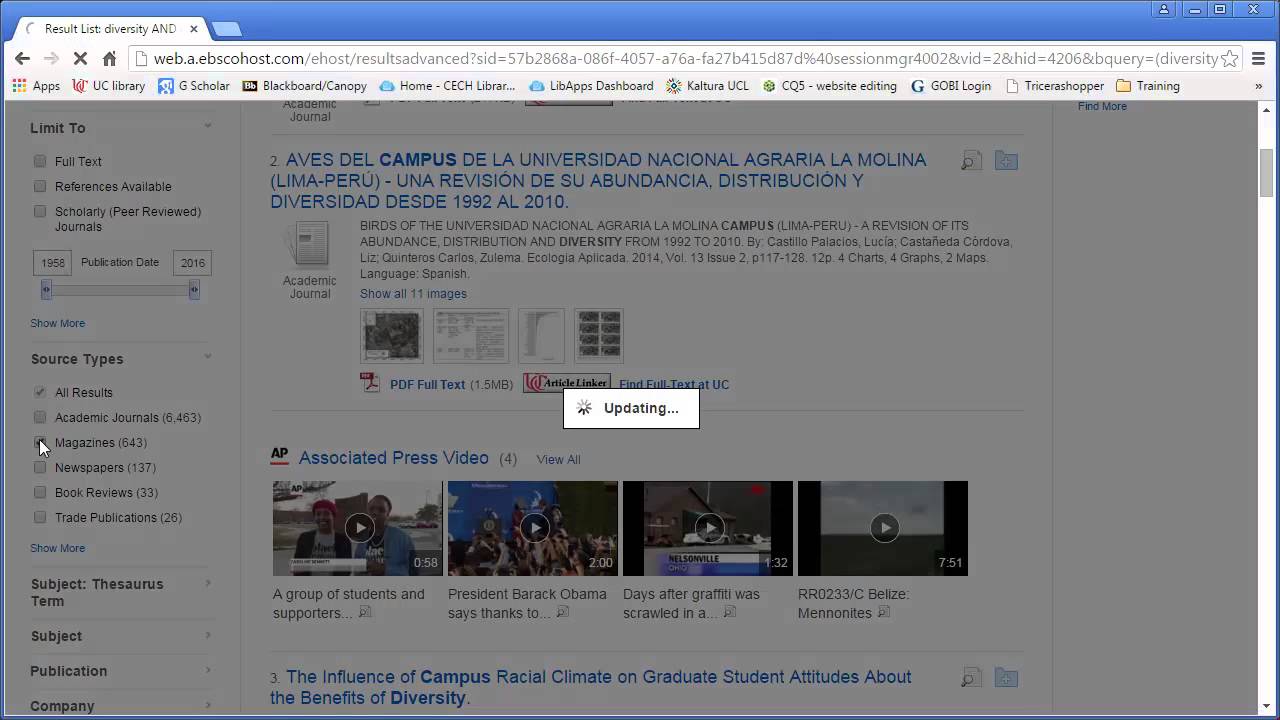This screenshot has width=1280, height=720.
Task: Click the browser Back arrow
Action: coord(23,58)
